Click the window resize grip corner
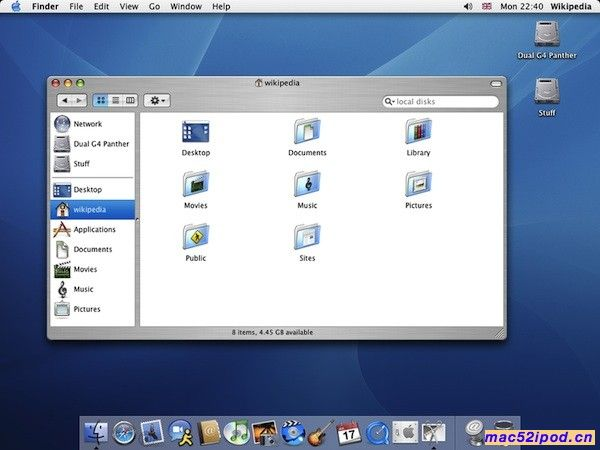Viewport: 600px width, 450px height. click(500, 333)
